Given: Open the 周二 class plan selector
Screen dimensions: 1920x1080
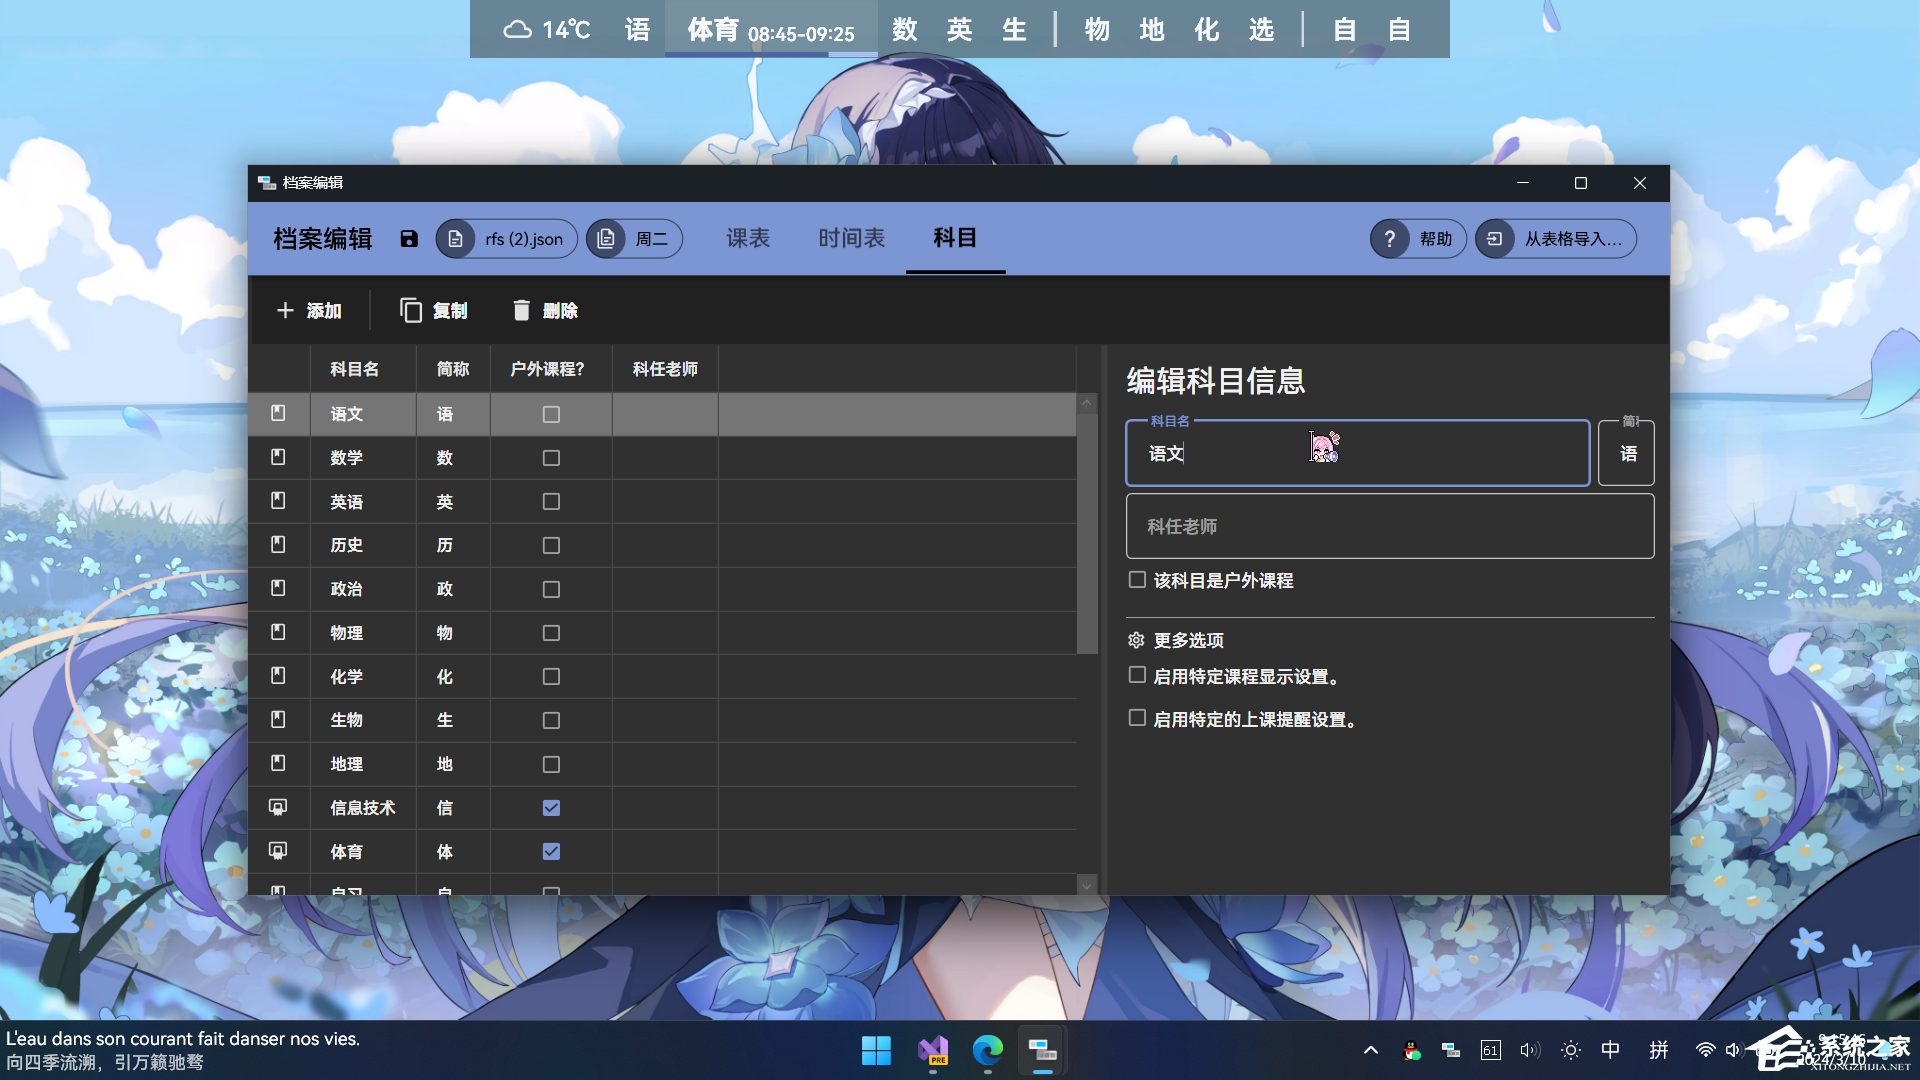Looking at the screenshot, I should pyautogui.click(x=634, y=239).
